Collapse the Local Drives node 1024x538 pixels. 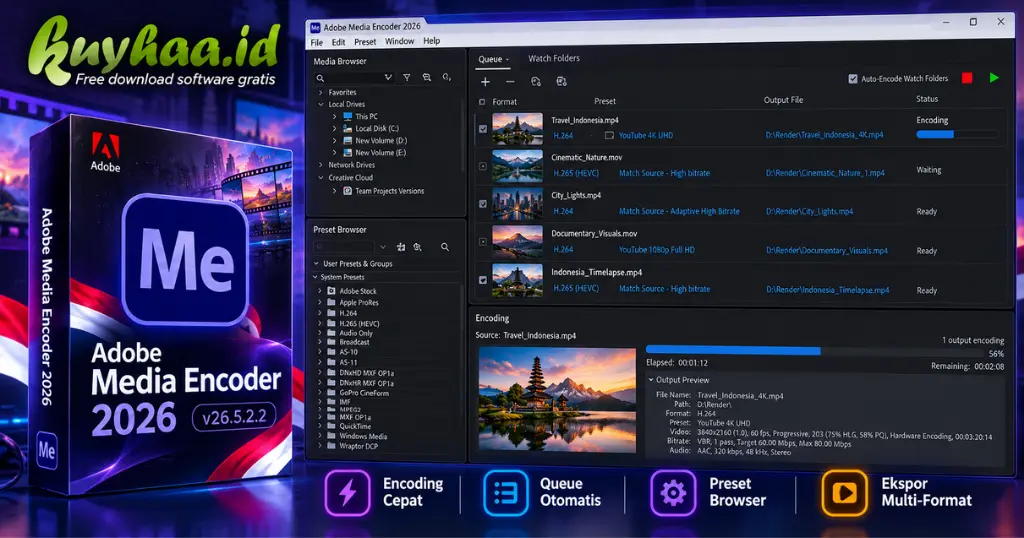coord(321,104)
